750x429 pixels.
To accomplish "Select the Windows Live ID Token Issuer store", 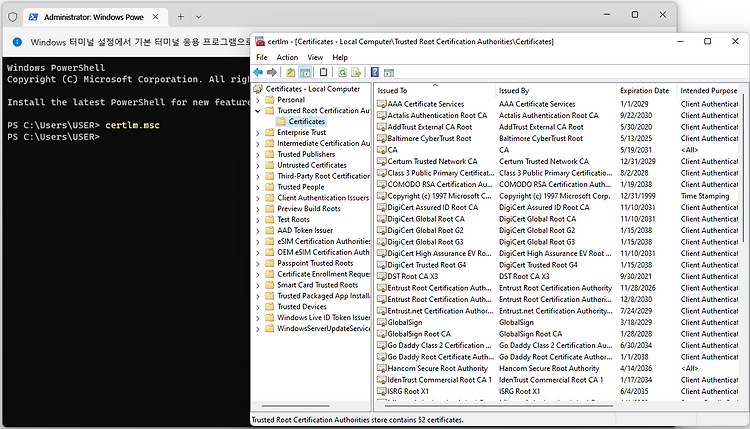I will coord(323,318).
